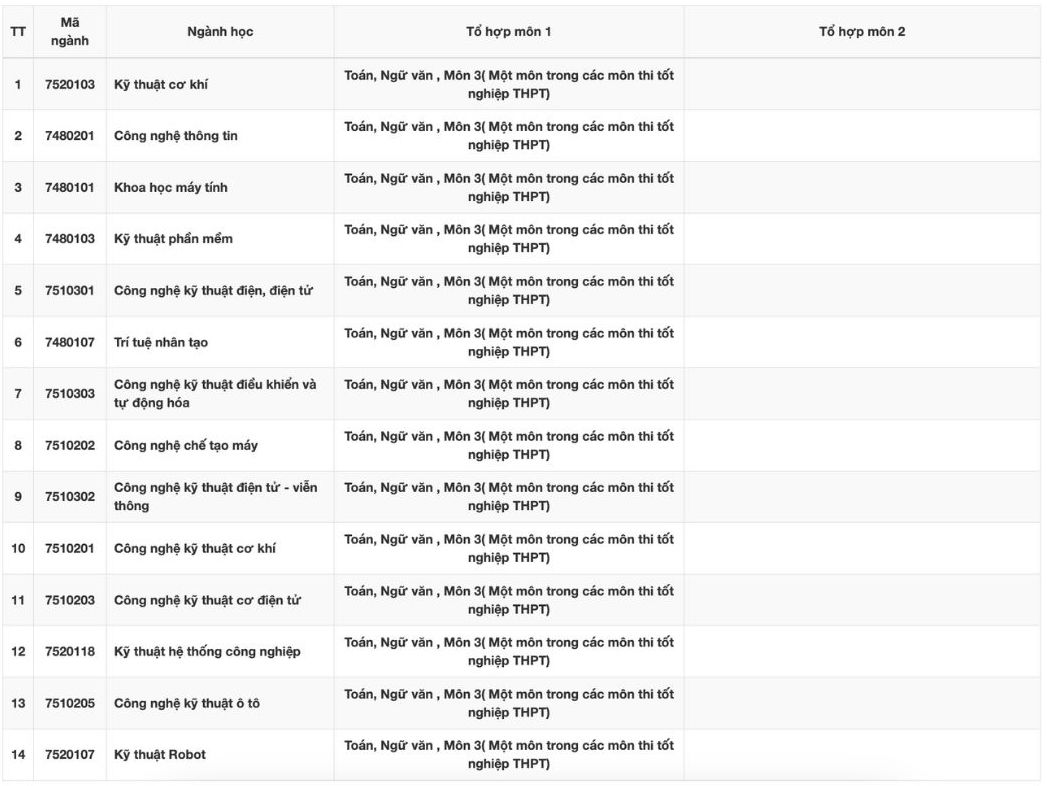Select the "Công nghệ kỹ thuật ô tô" cell
This screenshot has height=786, width=1047.
(x=187, y=704)
